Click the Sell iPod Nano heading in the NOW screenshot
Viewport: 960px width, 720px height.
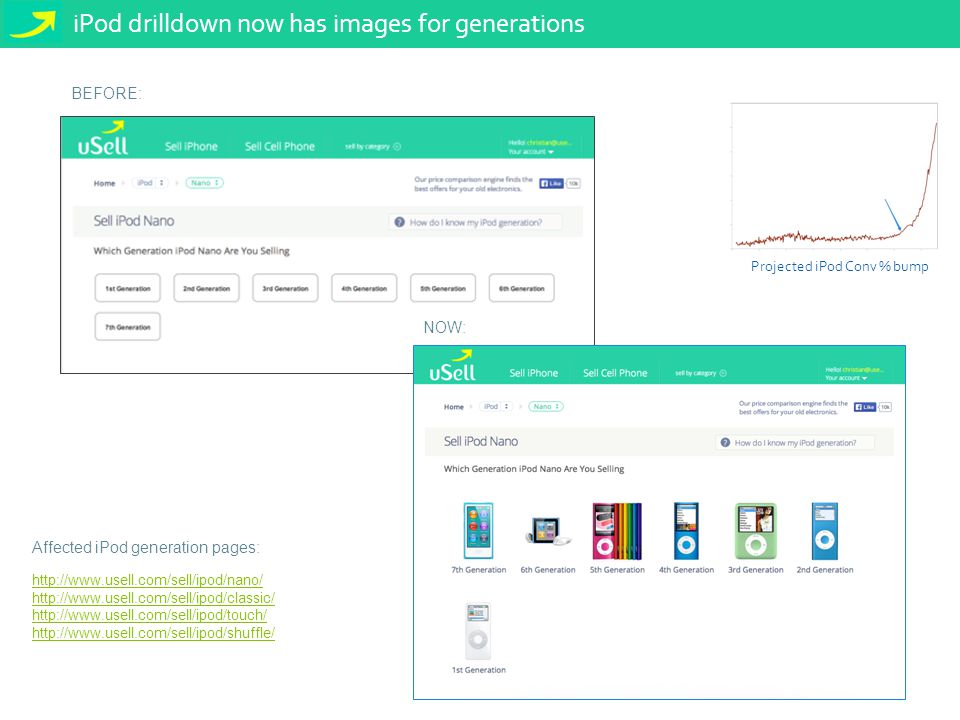481,441
